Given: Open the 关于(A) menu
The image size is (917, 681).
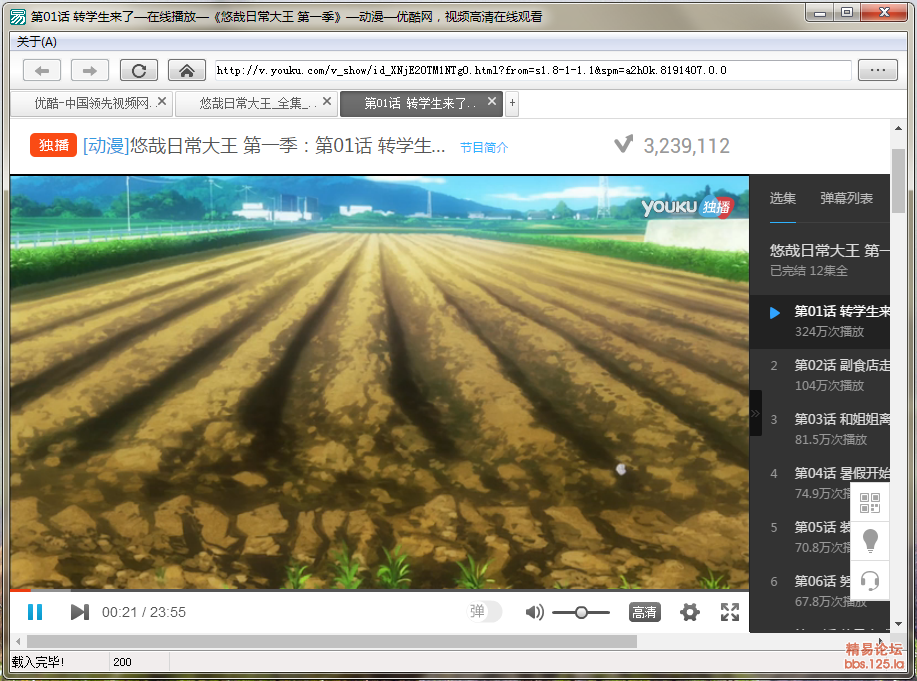Looking at the screenshot, I should [36, 42].
